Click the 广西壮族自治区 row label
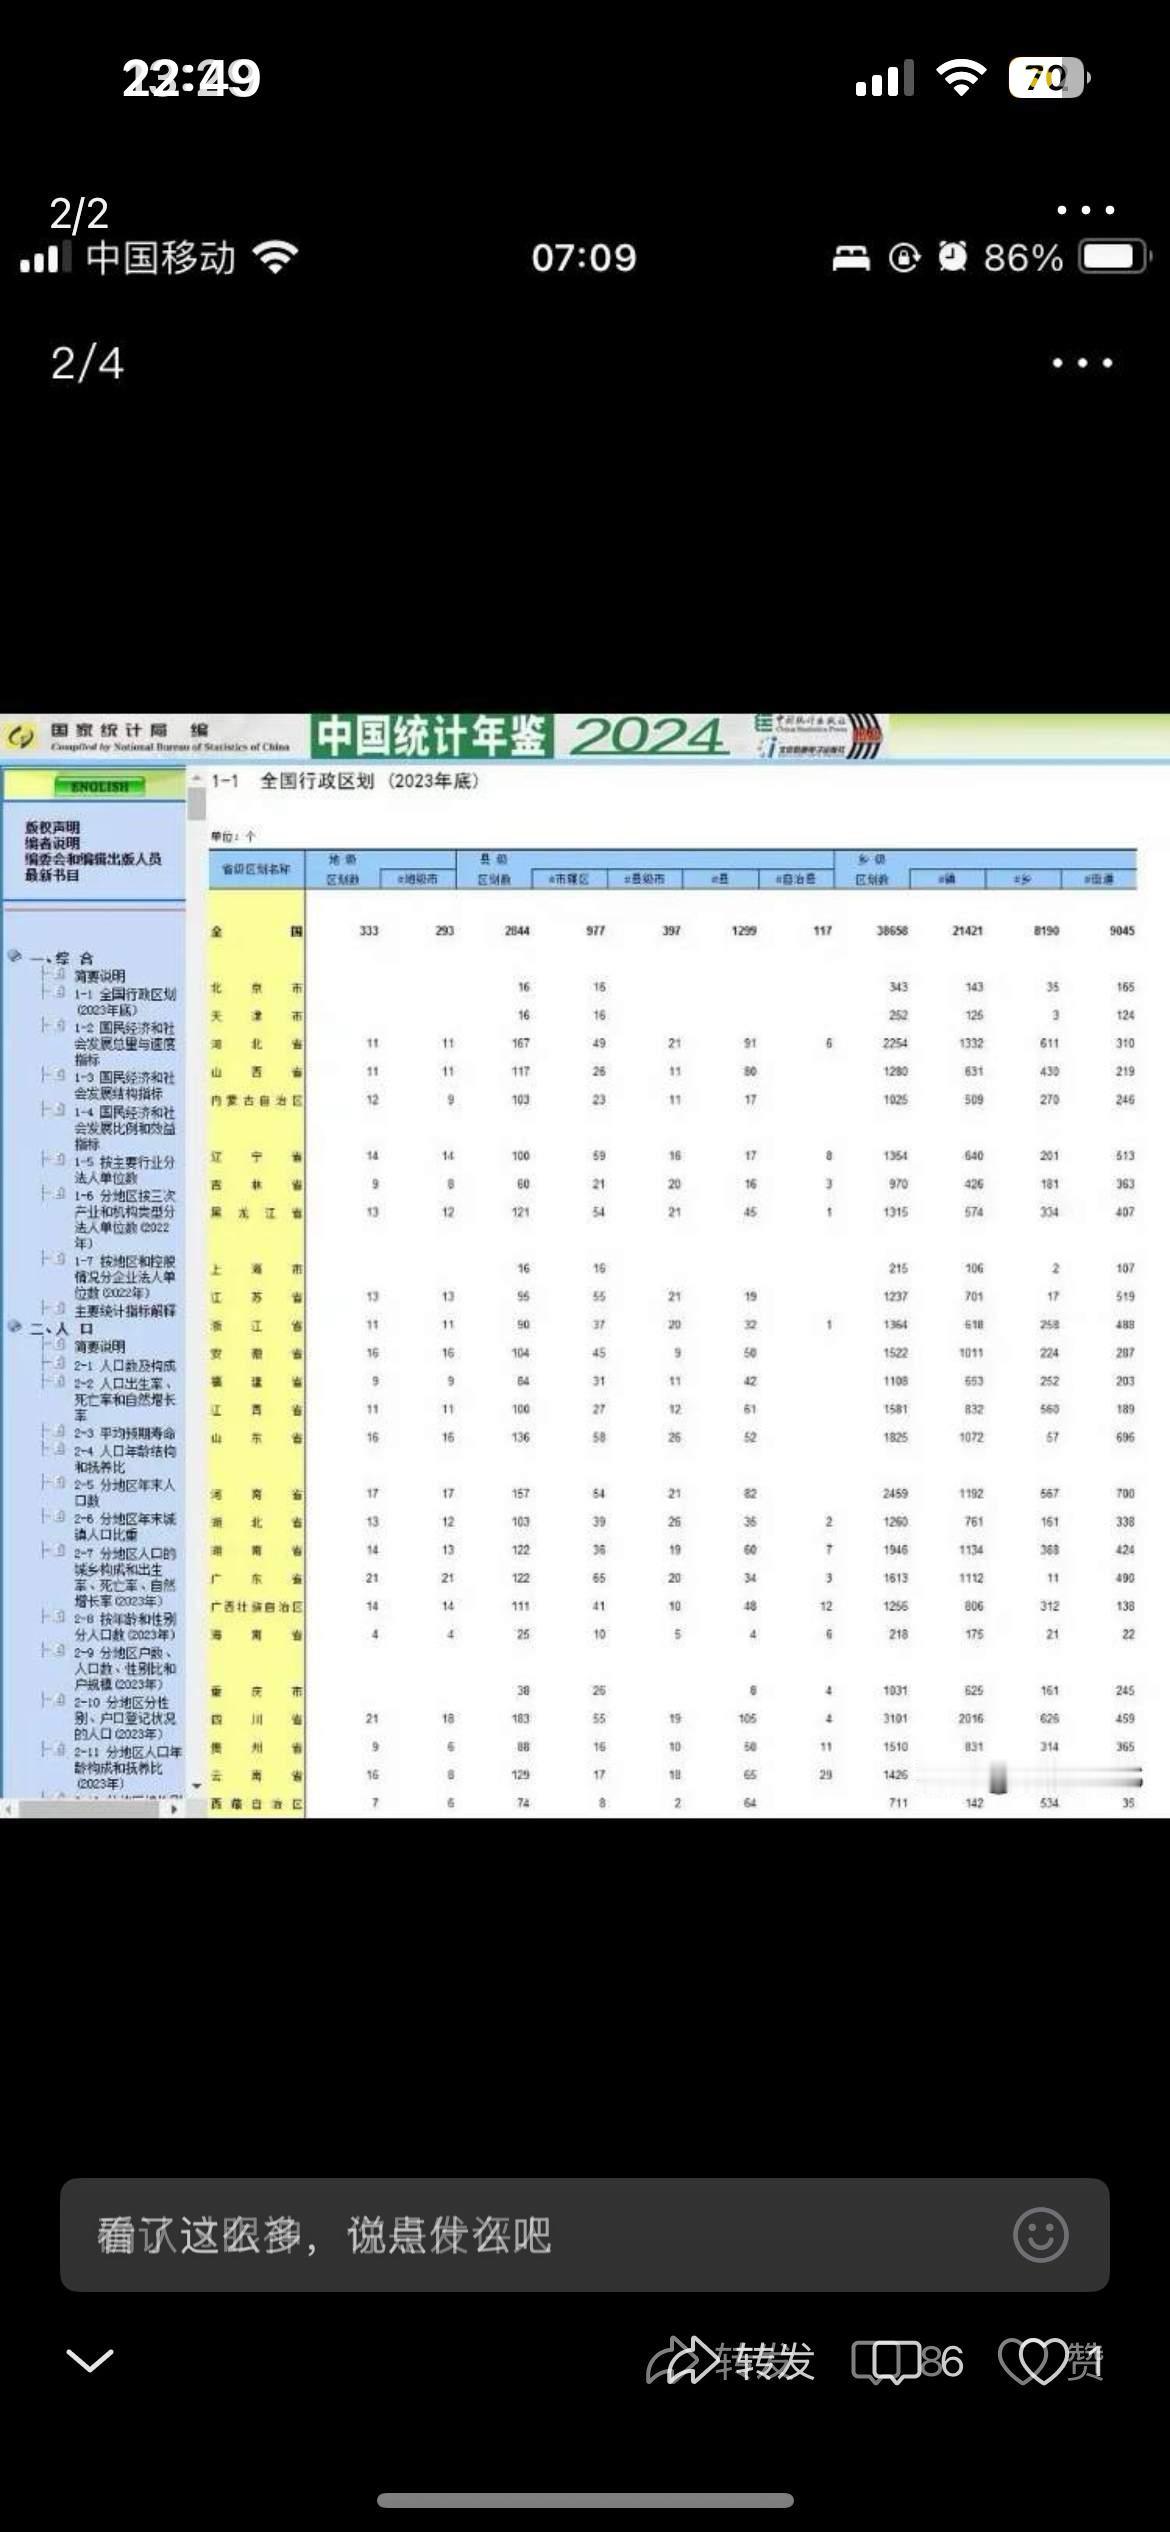The image size is (1170, 2532). tap(256, 1606)
